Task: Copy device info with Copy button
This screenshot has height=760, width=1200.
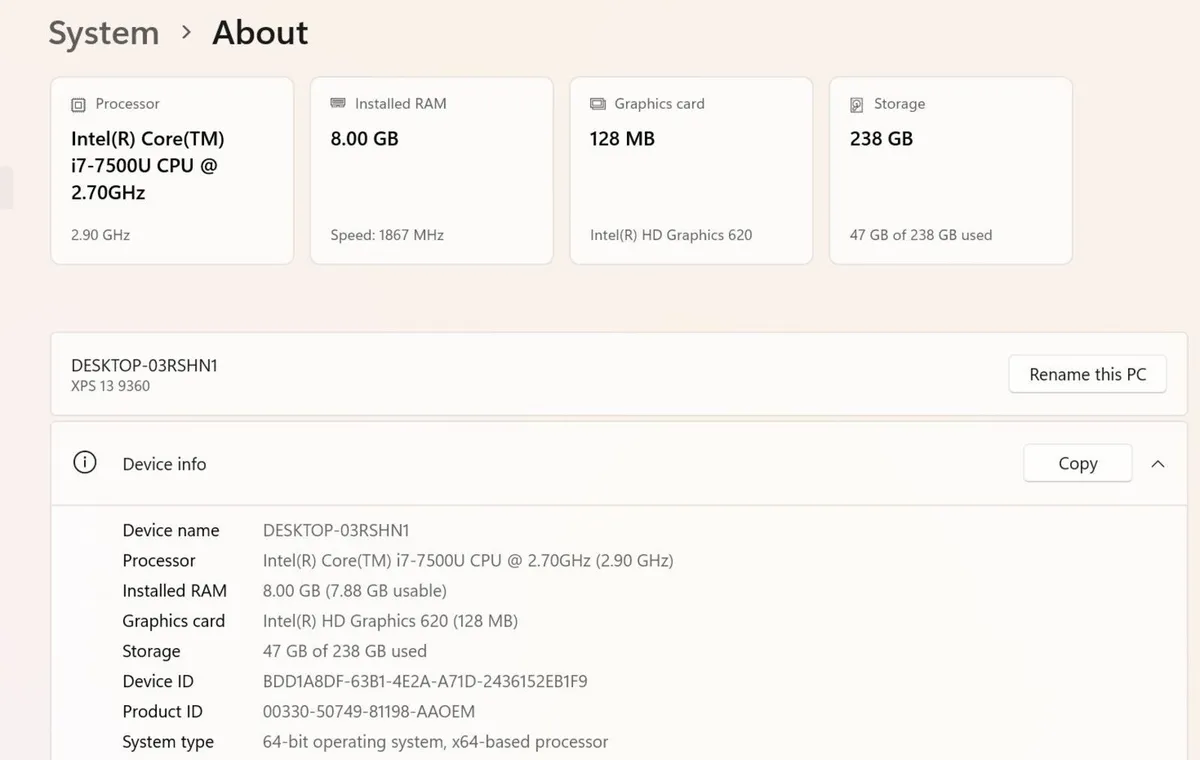Action: tap(1078, 463)
